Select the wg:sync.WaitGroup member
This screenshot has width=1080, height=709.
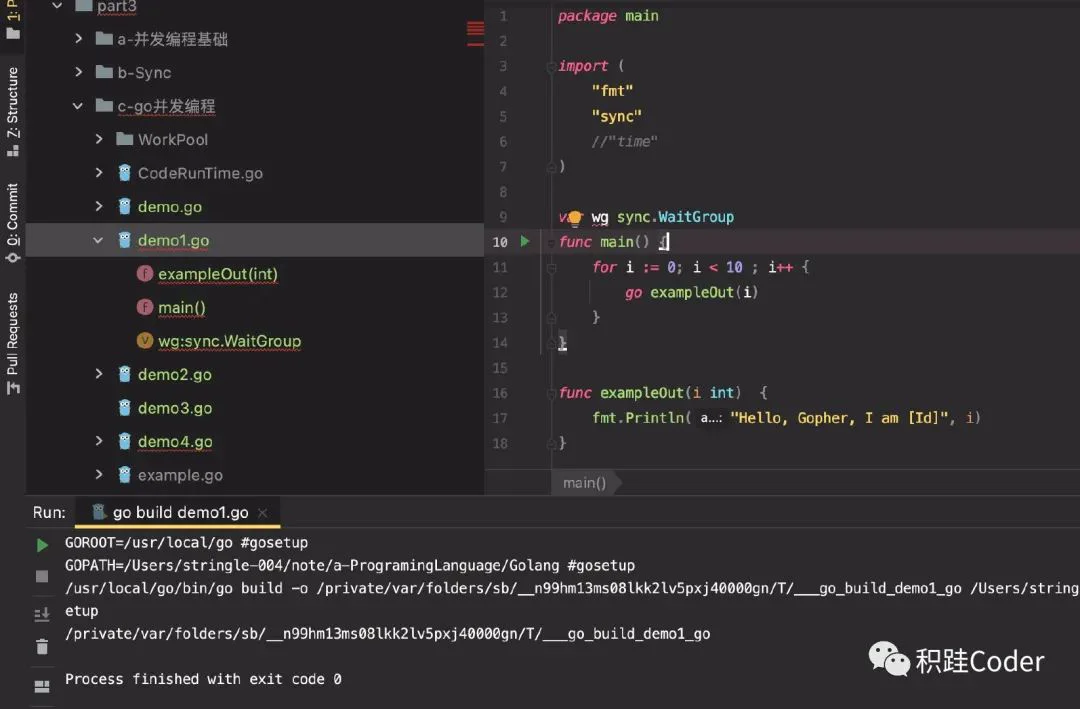click(229, 341)
